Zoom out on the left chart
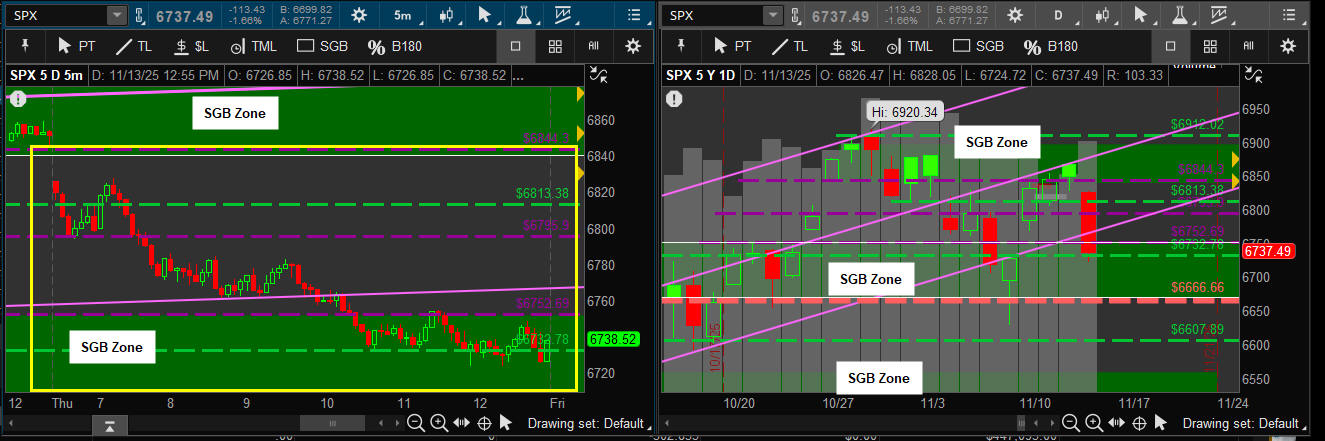The width and height of the screenshot is (1325, 441). coord(417,424)
